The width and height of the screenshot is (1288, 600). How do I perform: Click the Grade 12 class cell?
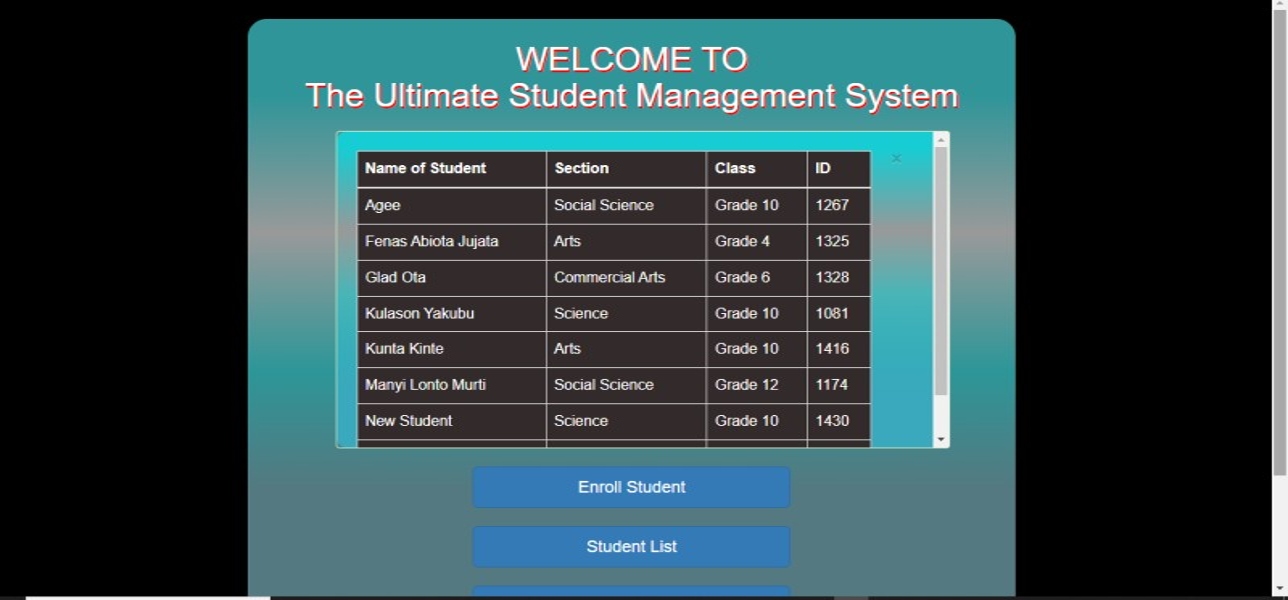746,384
